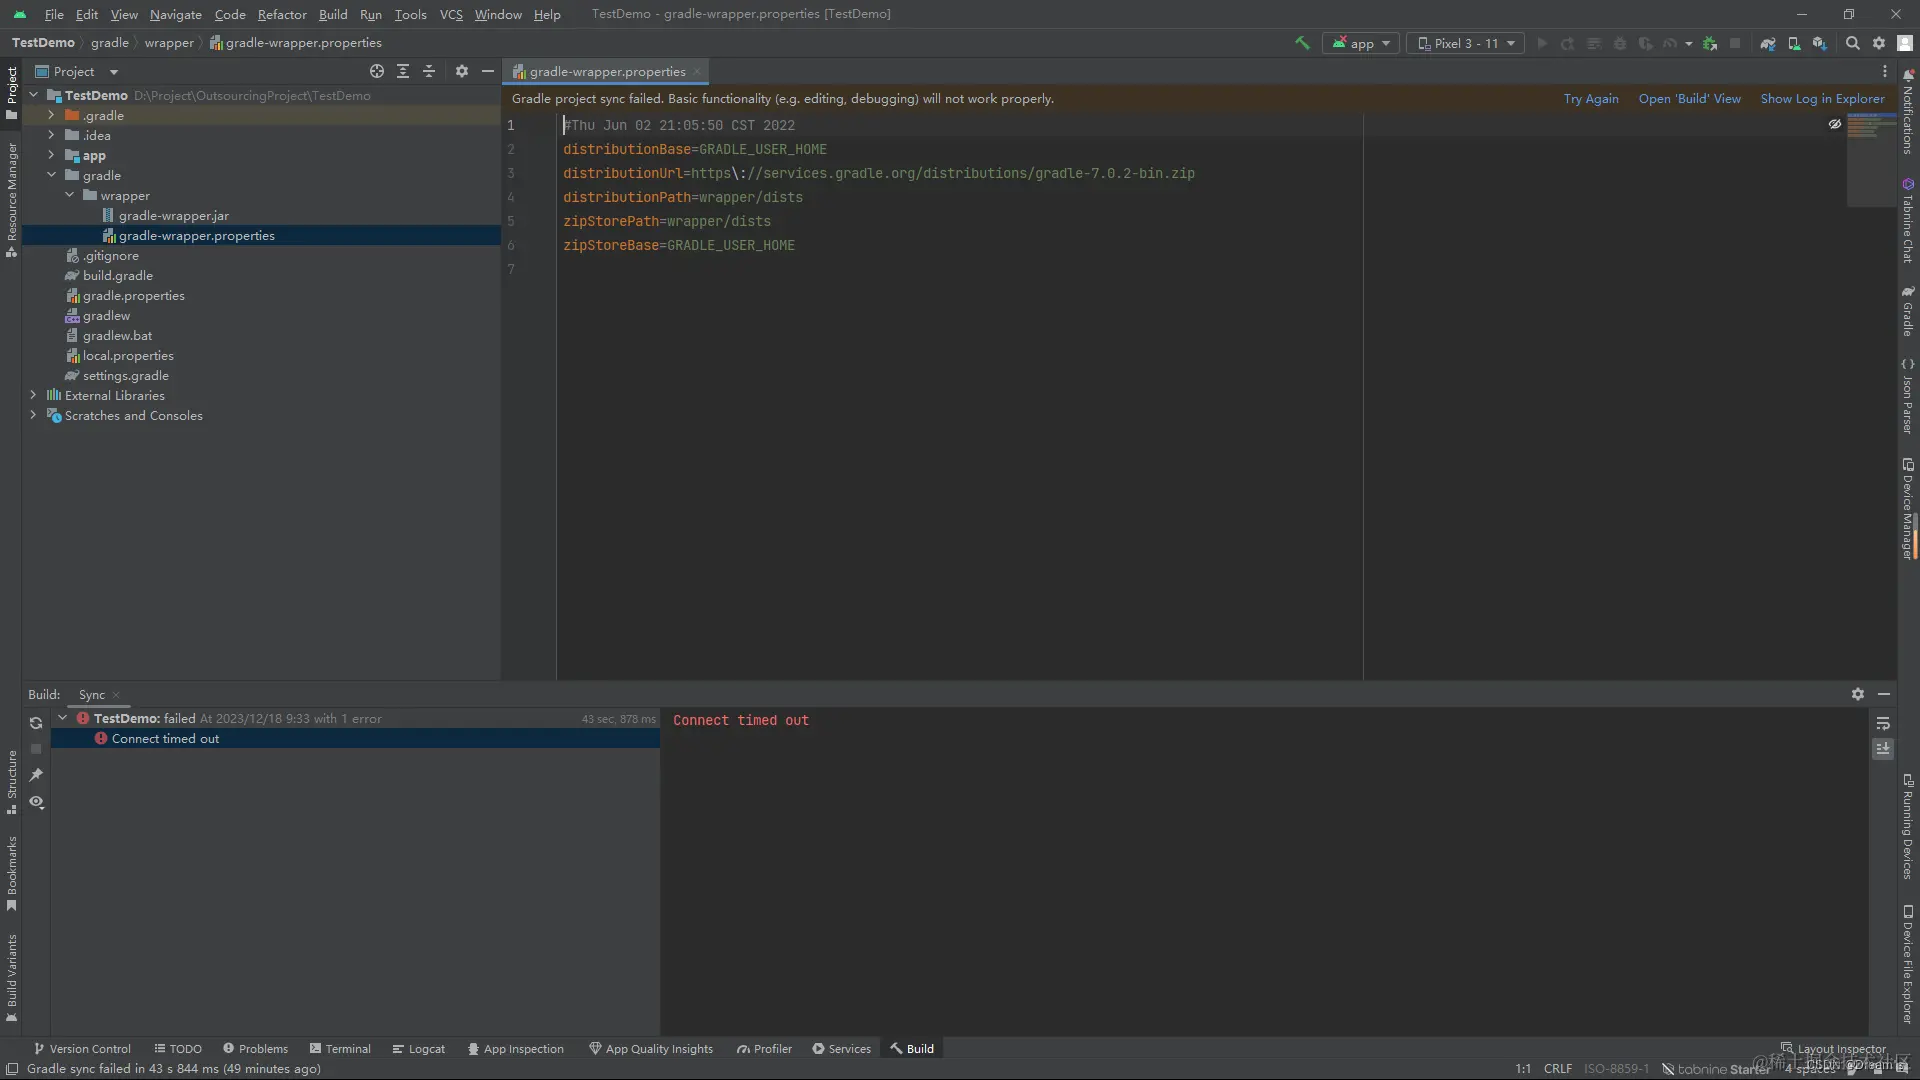Image resolution: width=1920 pixels, height=1080 pixels.
Task: Open IDE settings gear in main toolbar
Action: pos(1879,43)
